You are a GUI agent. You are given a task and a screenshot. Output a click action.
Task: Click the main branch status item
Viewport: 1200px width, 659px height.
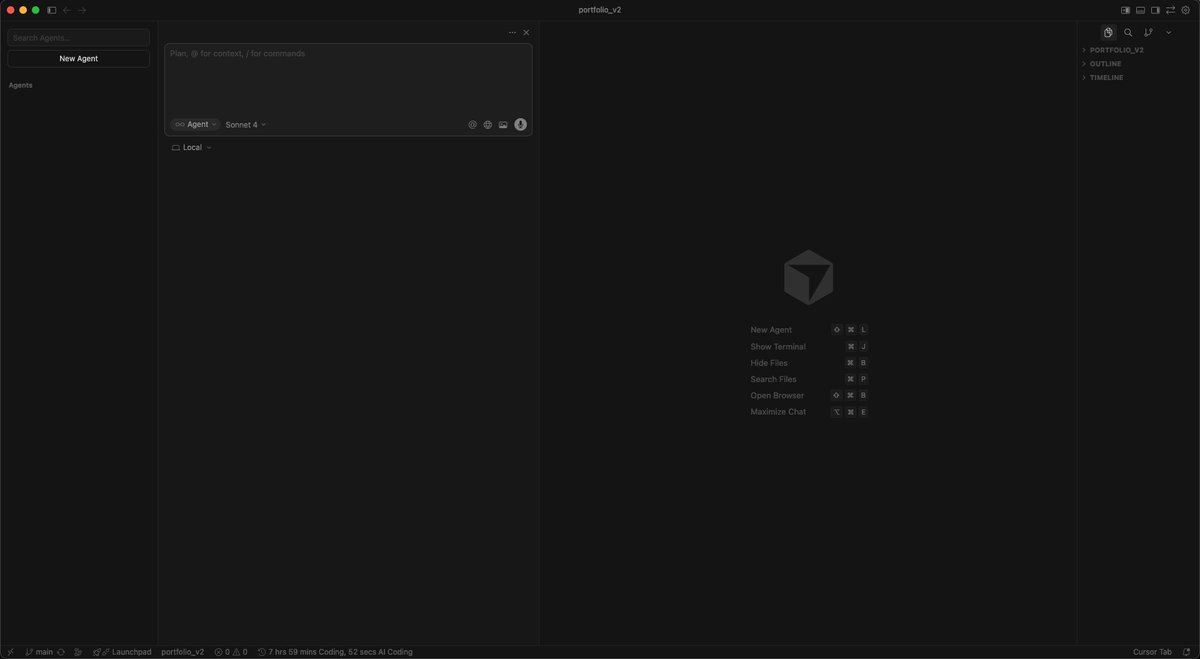pos(39,652)
